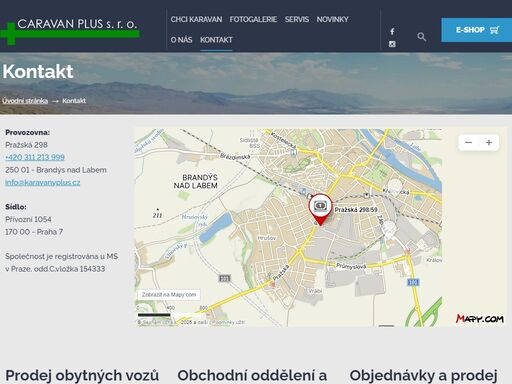Screen dimensions: 512x384
Task: Open the Fotogalerie menu item
Action: [x=253, y=19]
